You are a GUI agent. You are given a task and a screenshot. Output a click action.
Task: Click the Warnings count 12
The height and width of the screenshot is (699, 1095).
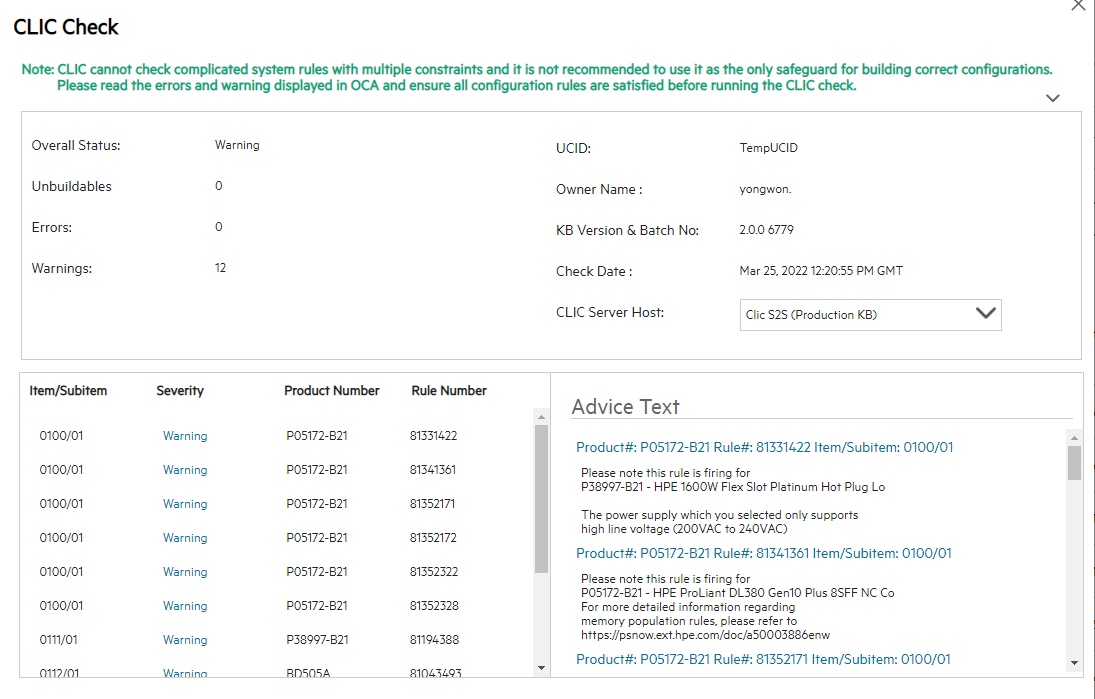[x=220, y=268]
